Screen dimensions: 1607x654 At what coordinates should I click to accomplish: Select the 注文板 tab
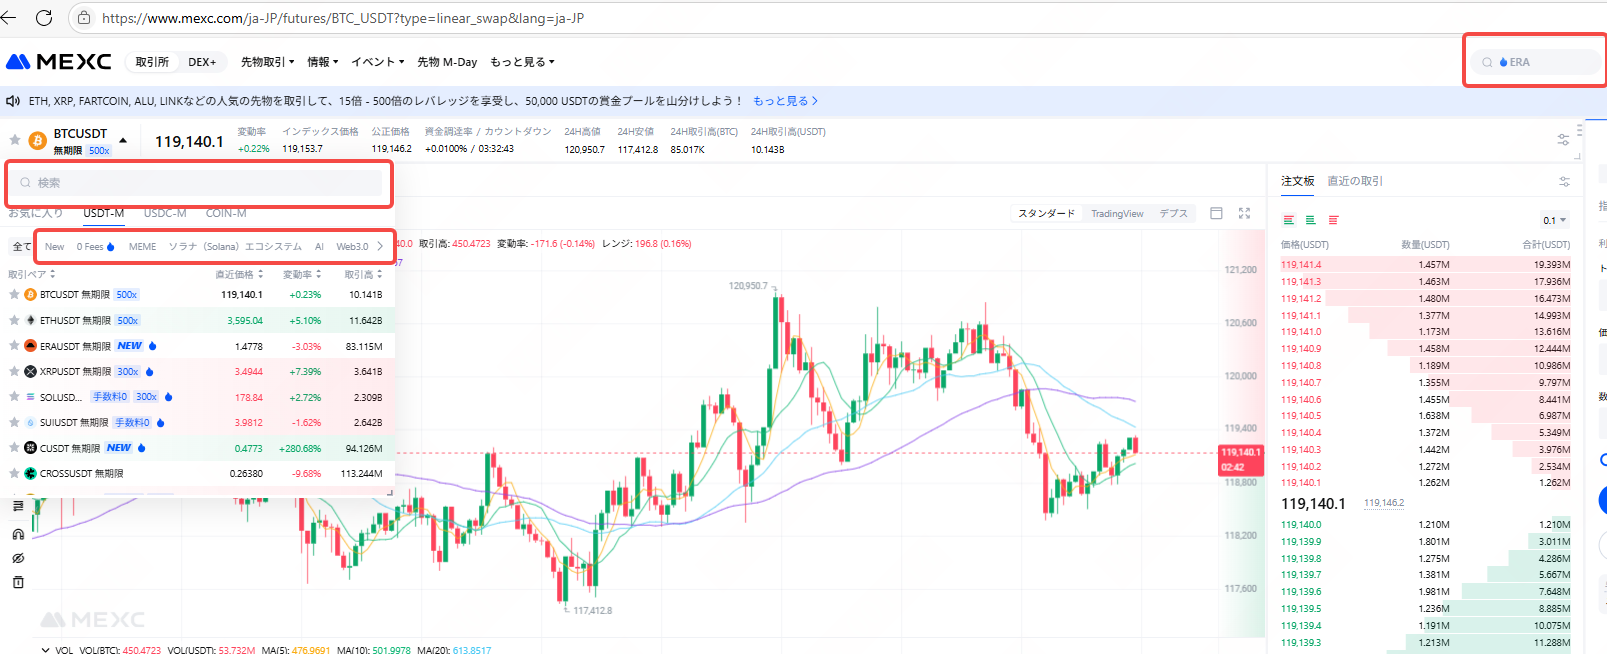(x=1298, y=181)
